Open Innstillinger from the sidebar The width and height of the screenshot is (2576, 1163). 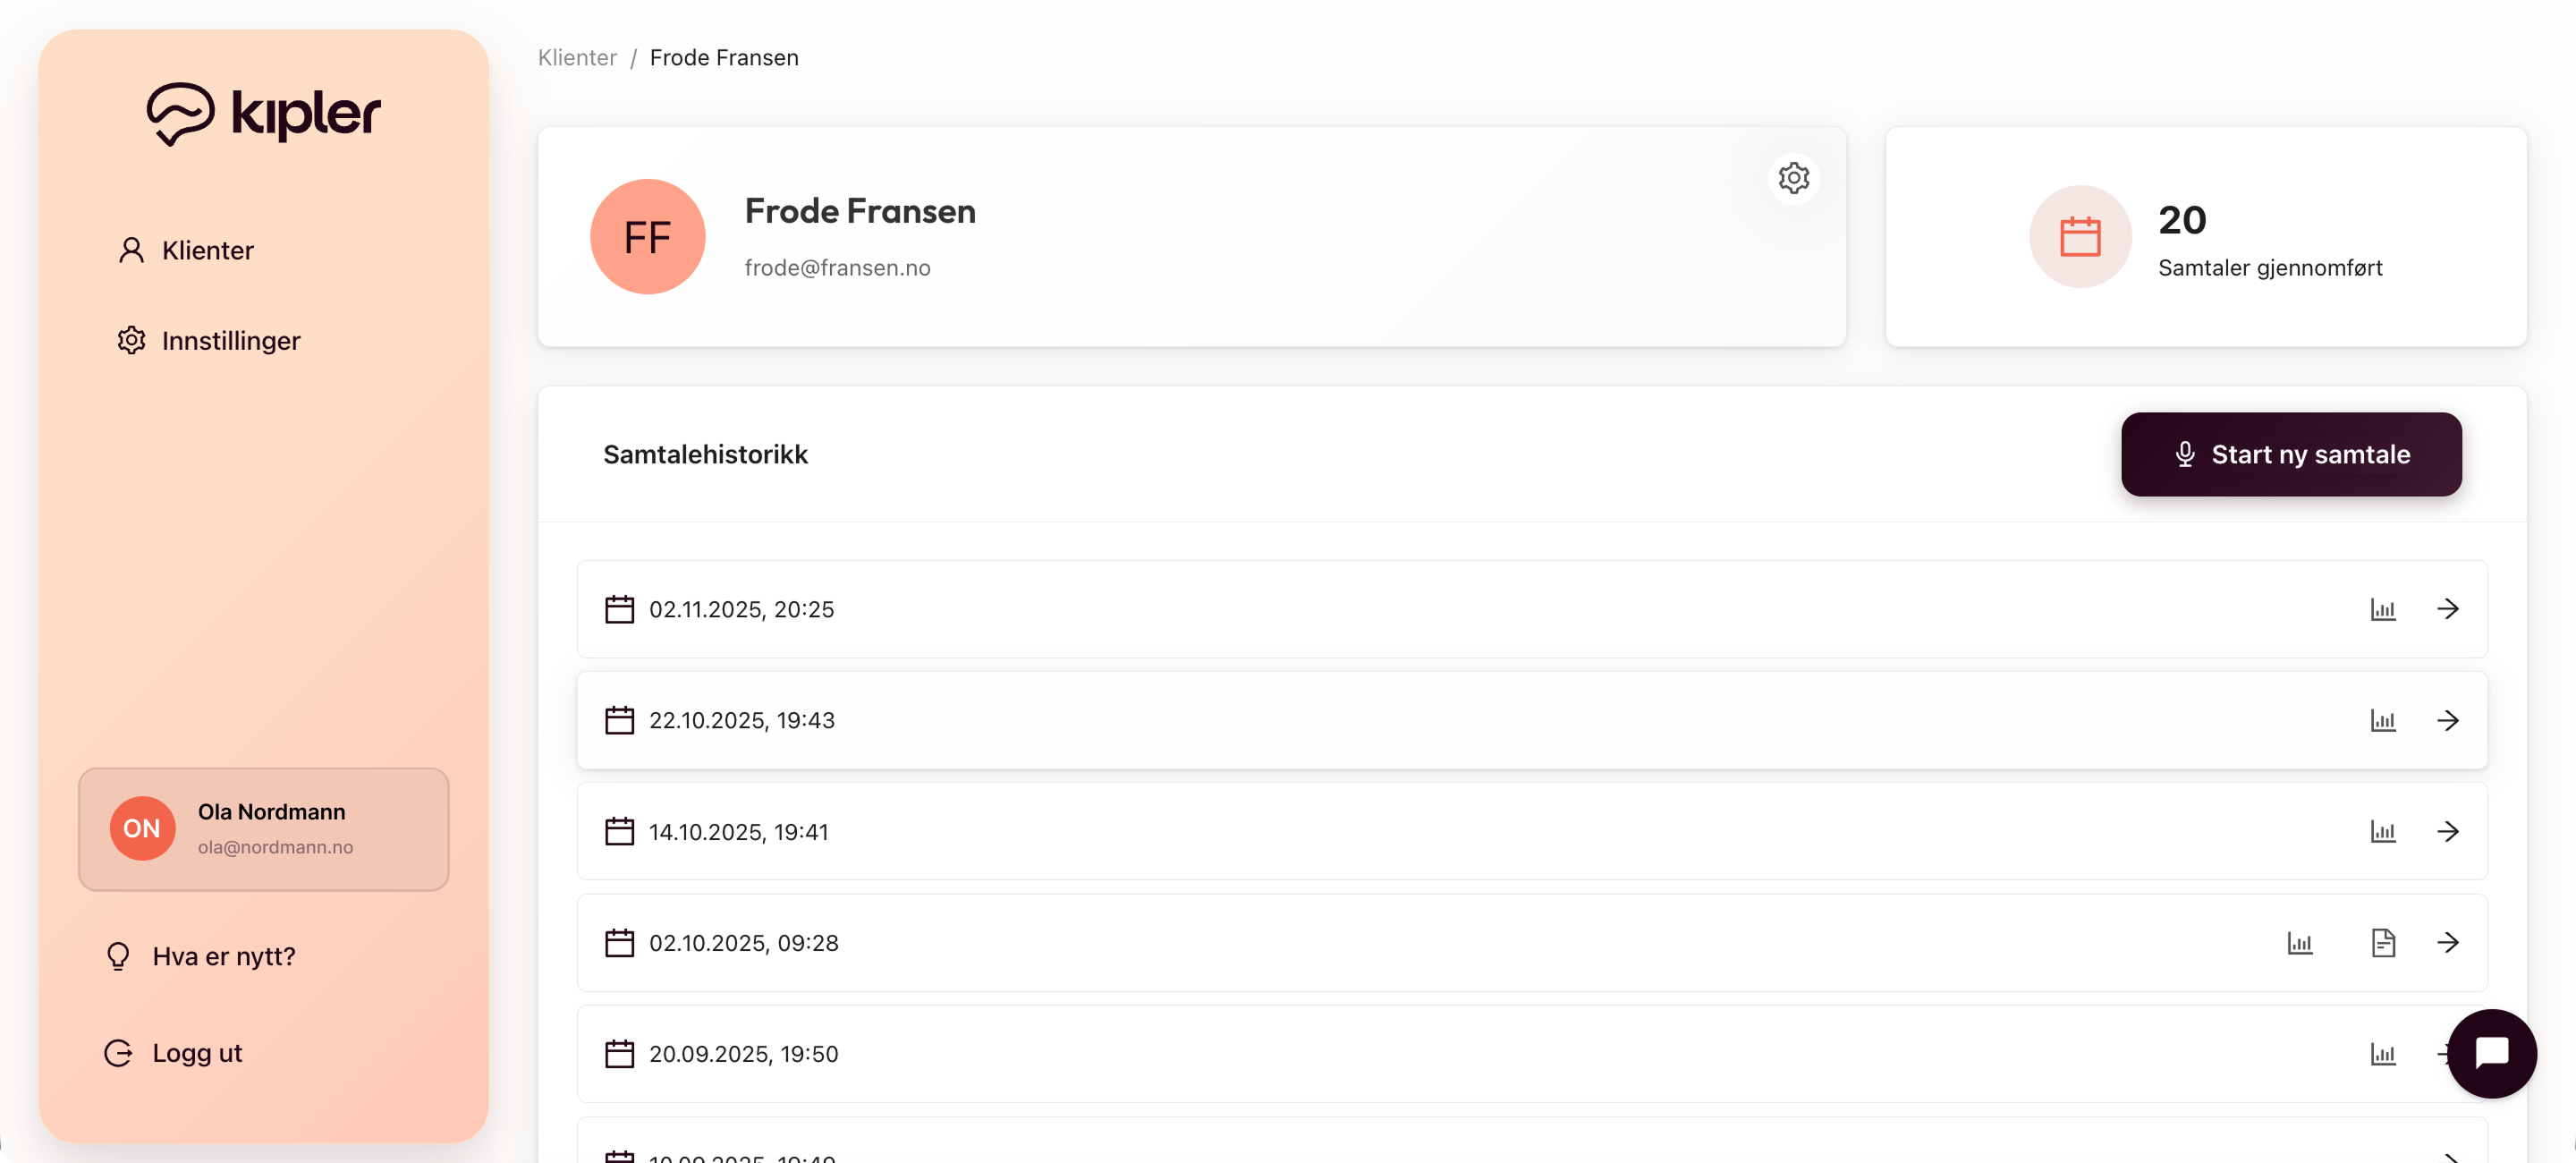(230, 340)
